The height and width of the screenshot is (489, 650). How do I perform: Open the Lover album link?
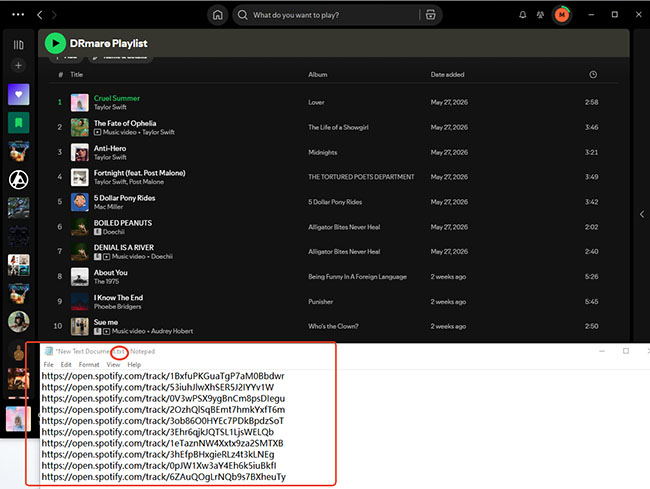pyautogui.click(x=316, y=102)
